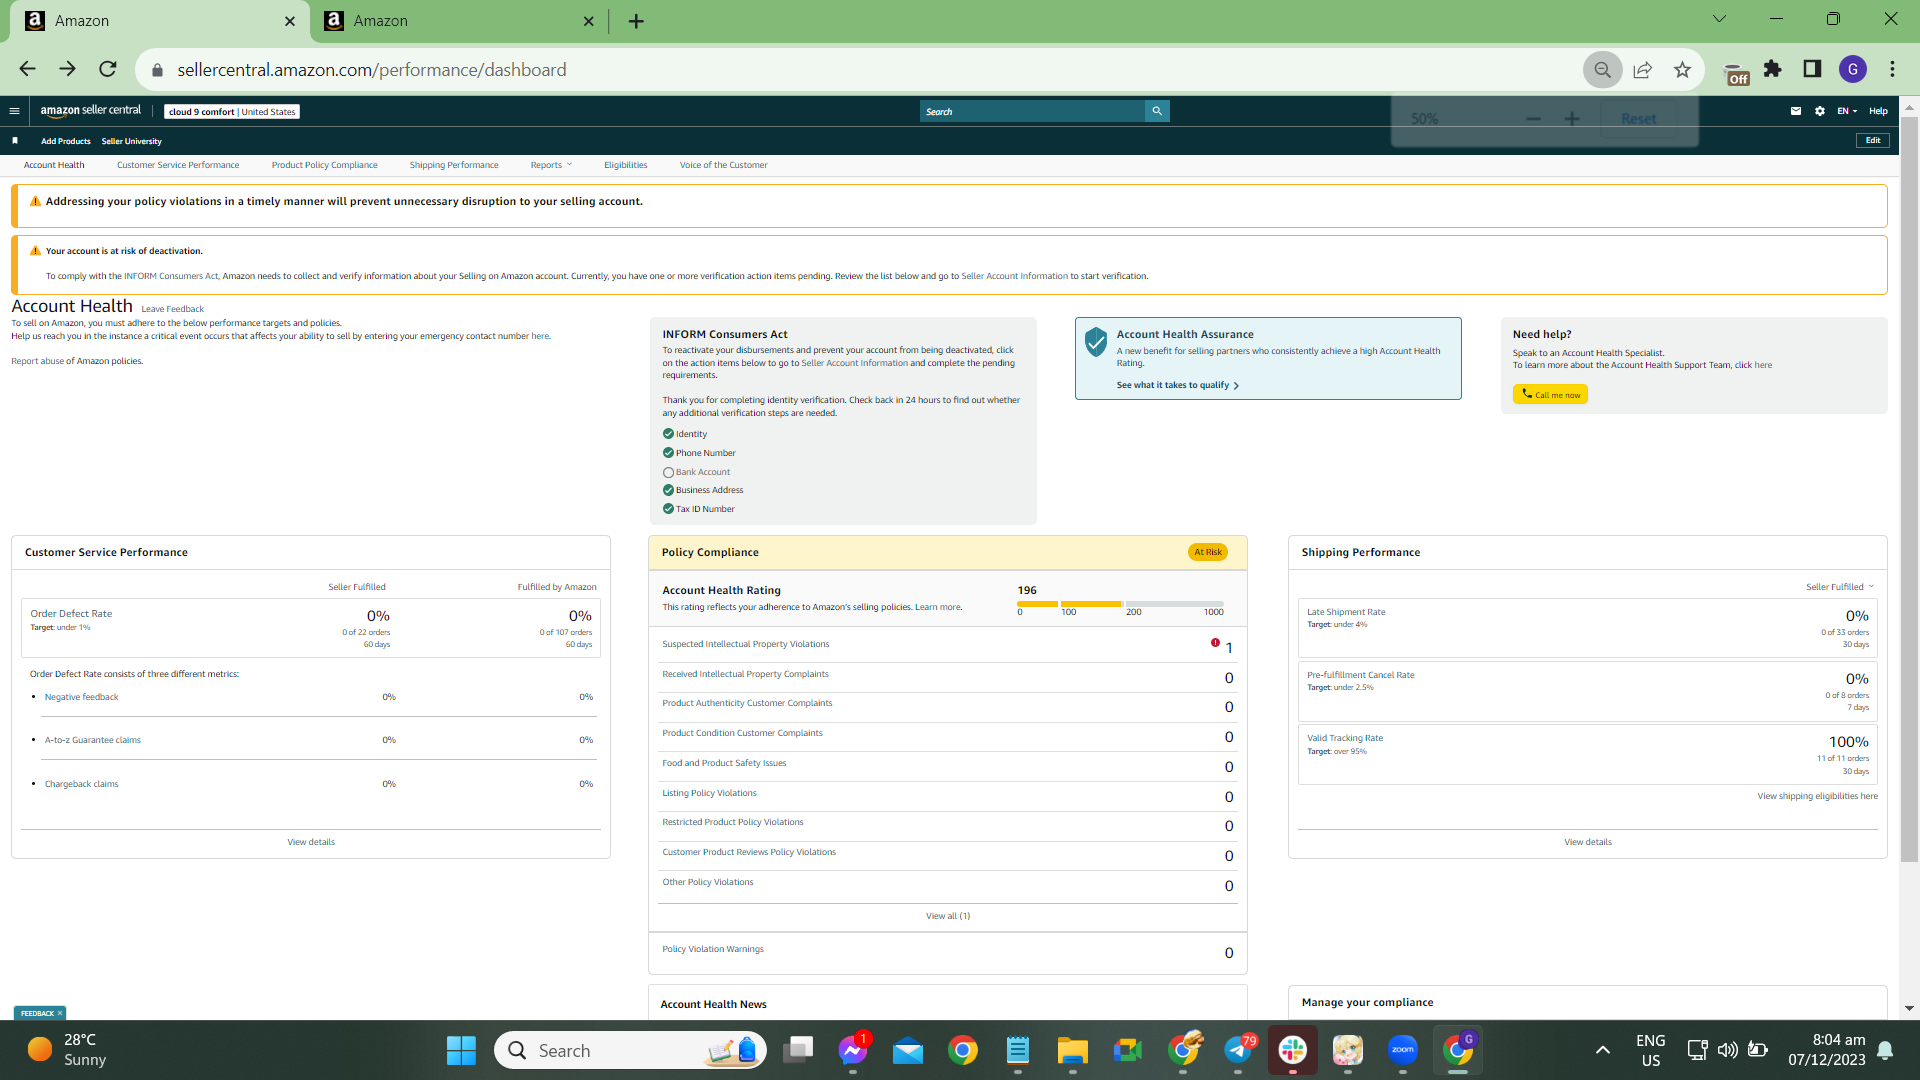This screenshot has height=1080, width=1920.
Task: Click the green check next to Tax ID Number
Action: 668,509
